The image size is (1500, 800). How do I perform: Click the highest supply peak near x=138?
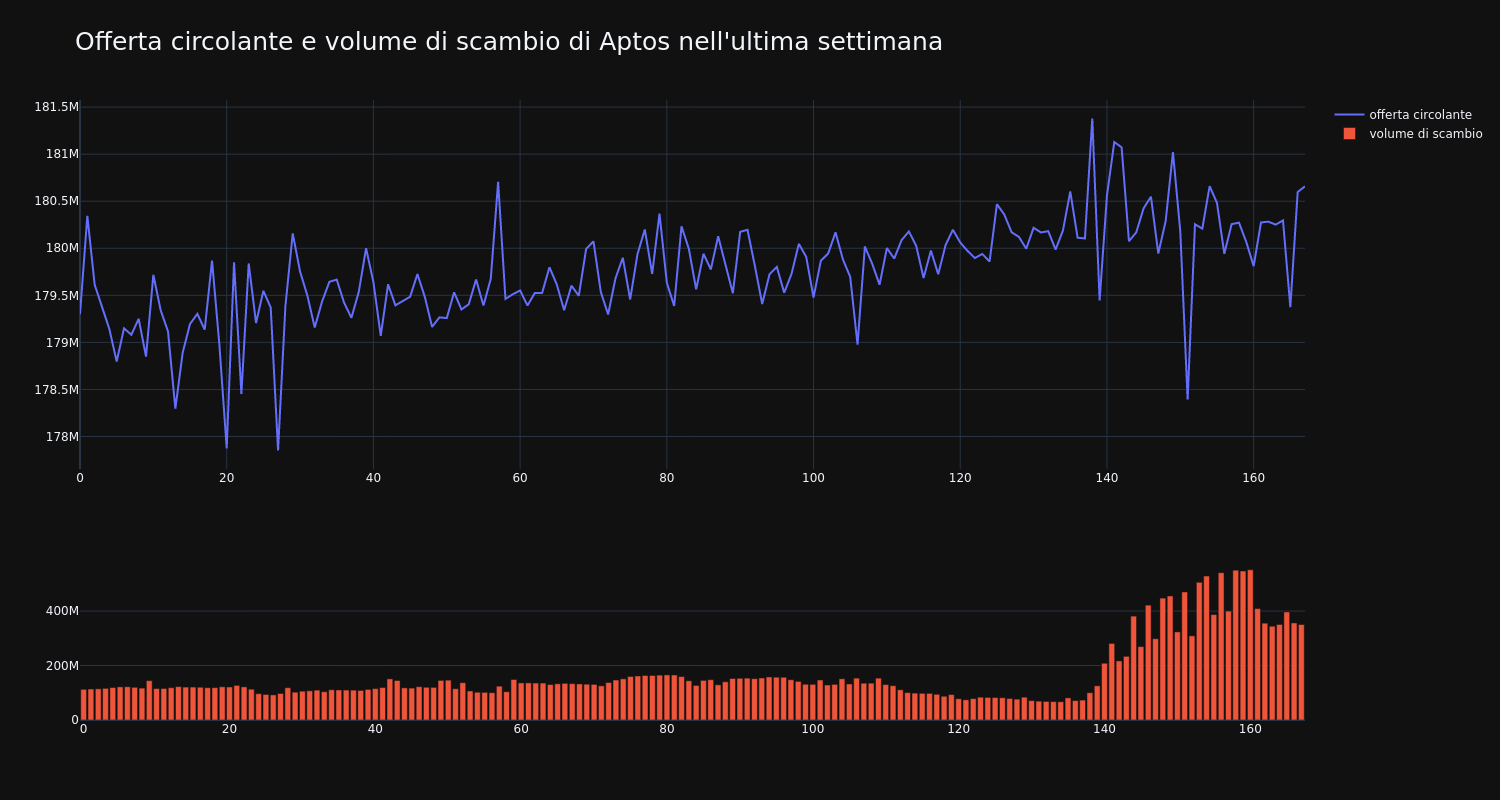pyautogui.click(x=1092, y=120)
